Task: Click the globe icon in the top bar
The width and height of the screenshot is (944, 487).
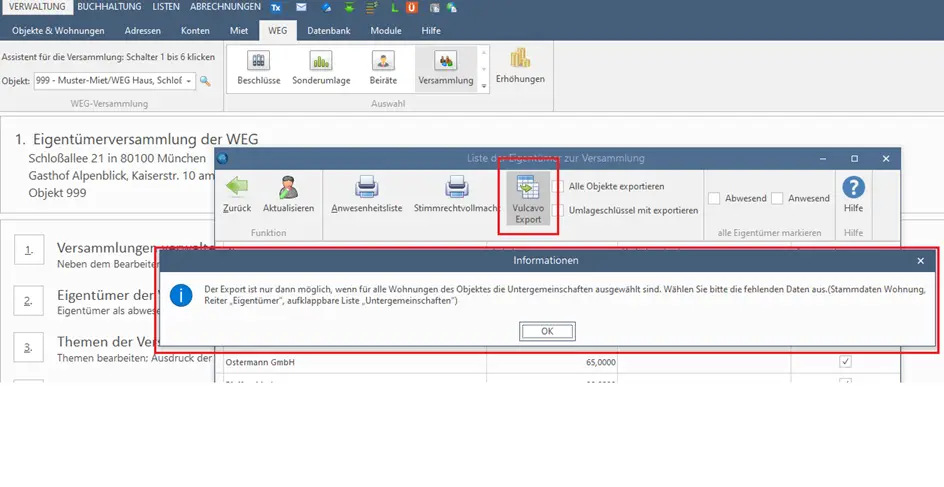Action: coord(452,8)
